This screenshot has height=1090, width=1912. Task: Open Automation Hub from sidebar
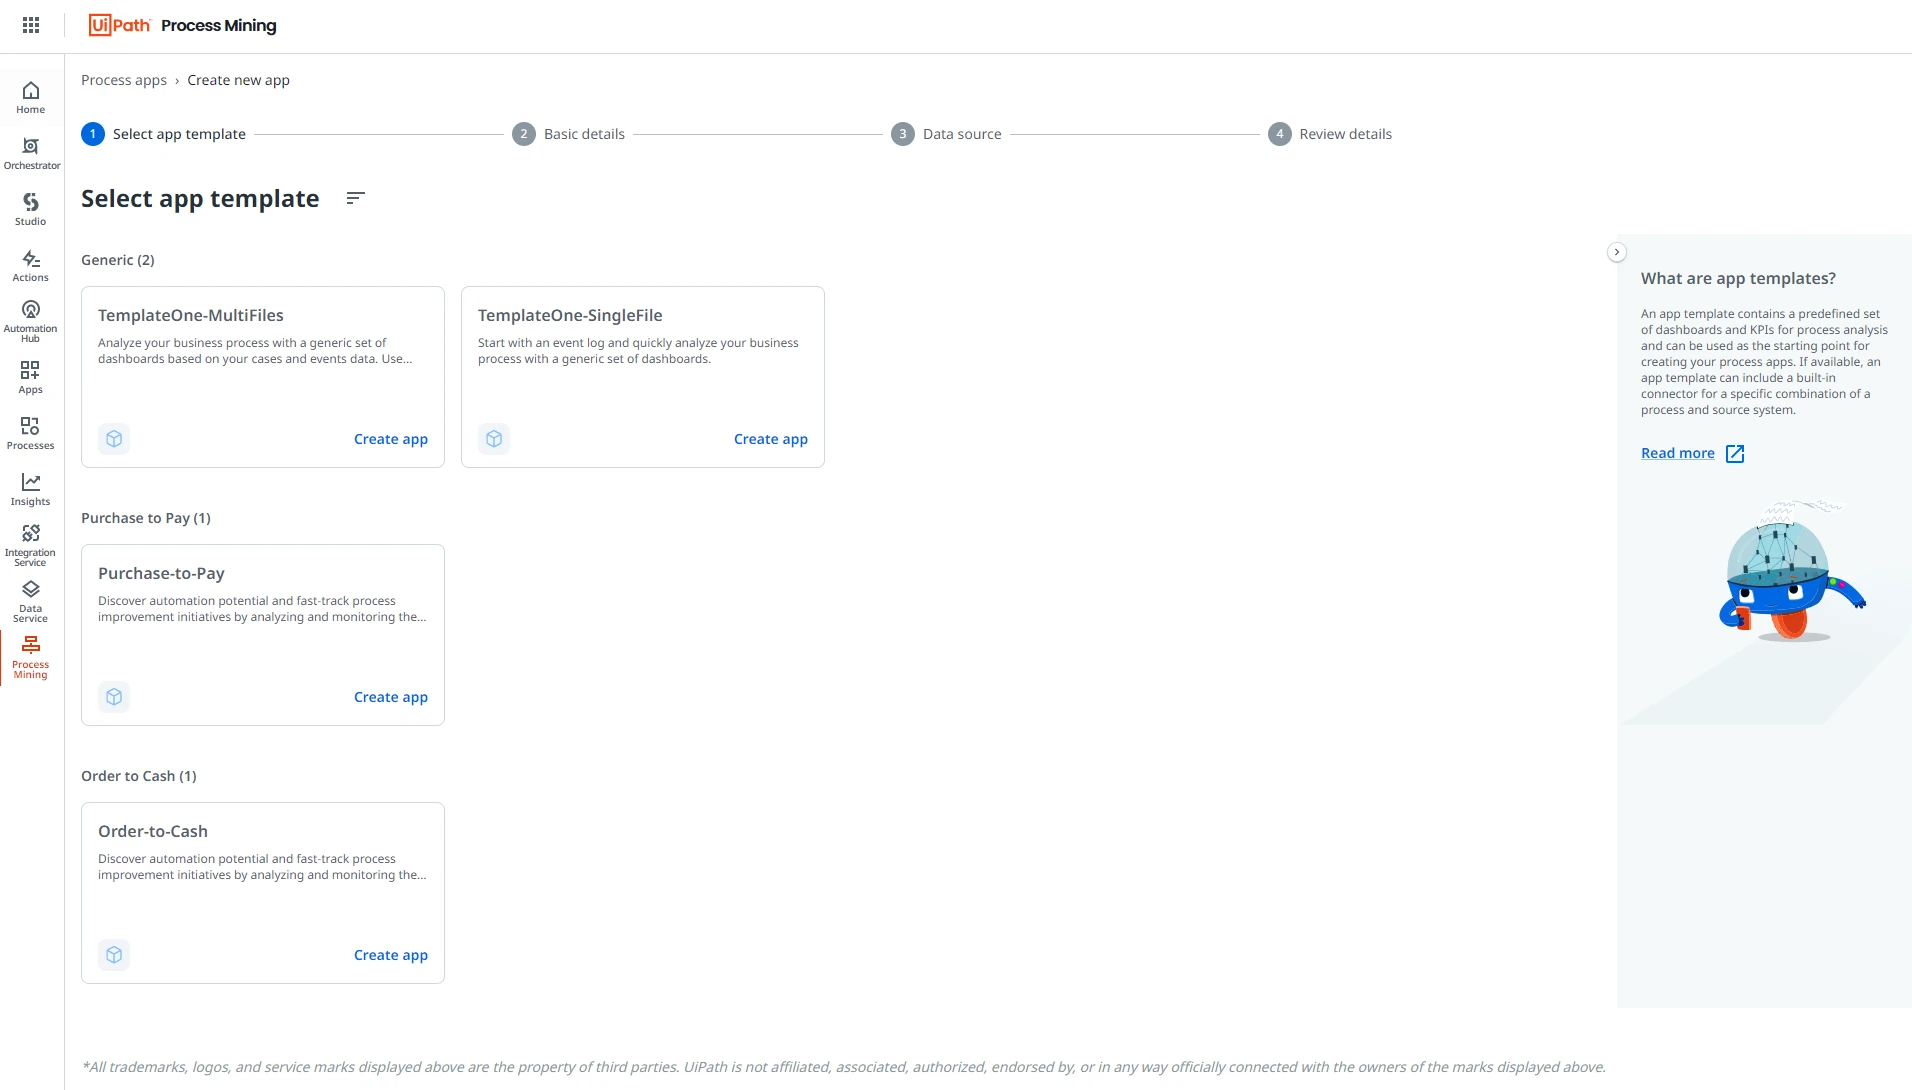pyautogui.click(x=31, y=322)
